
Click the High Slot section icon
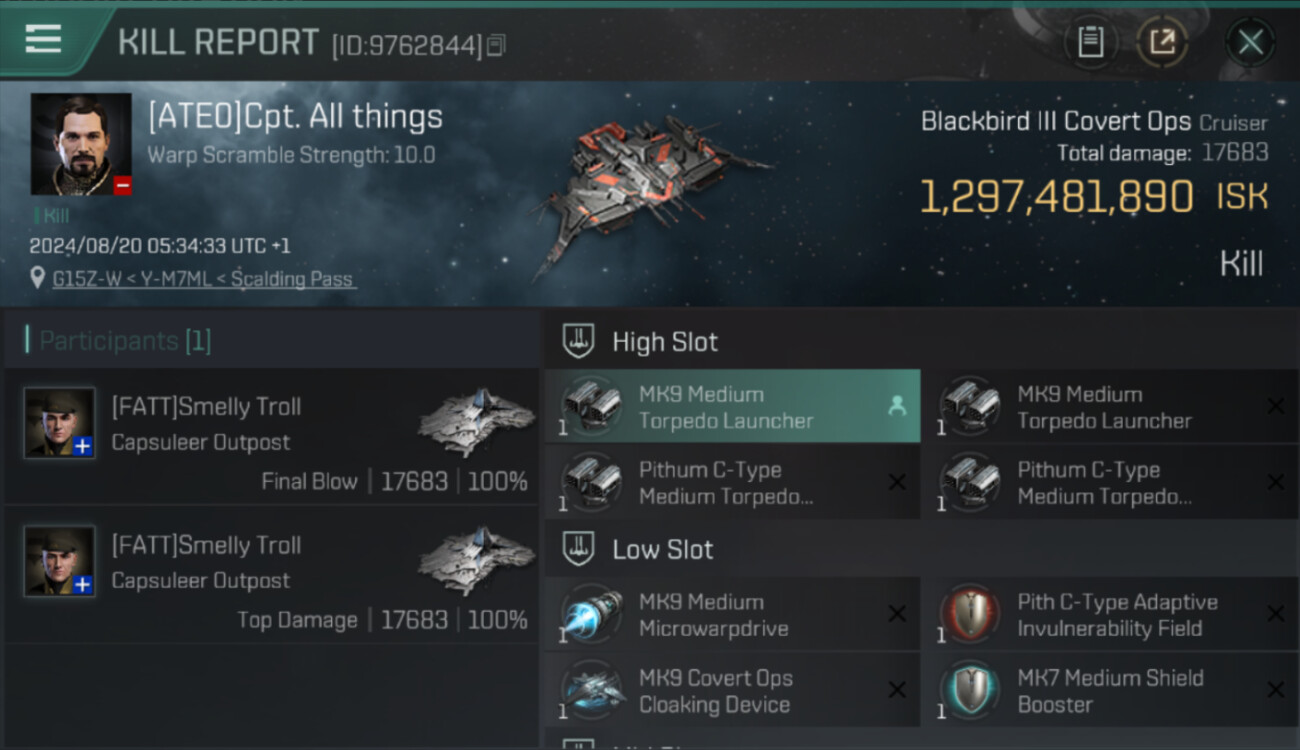tap(580, 341)
